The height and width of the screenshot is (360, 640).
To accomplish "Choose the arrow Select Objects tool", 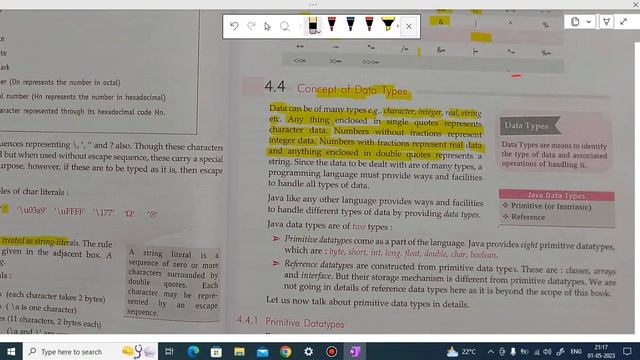I will point(267,27).
